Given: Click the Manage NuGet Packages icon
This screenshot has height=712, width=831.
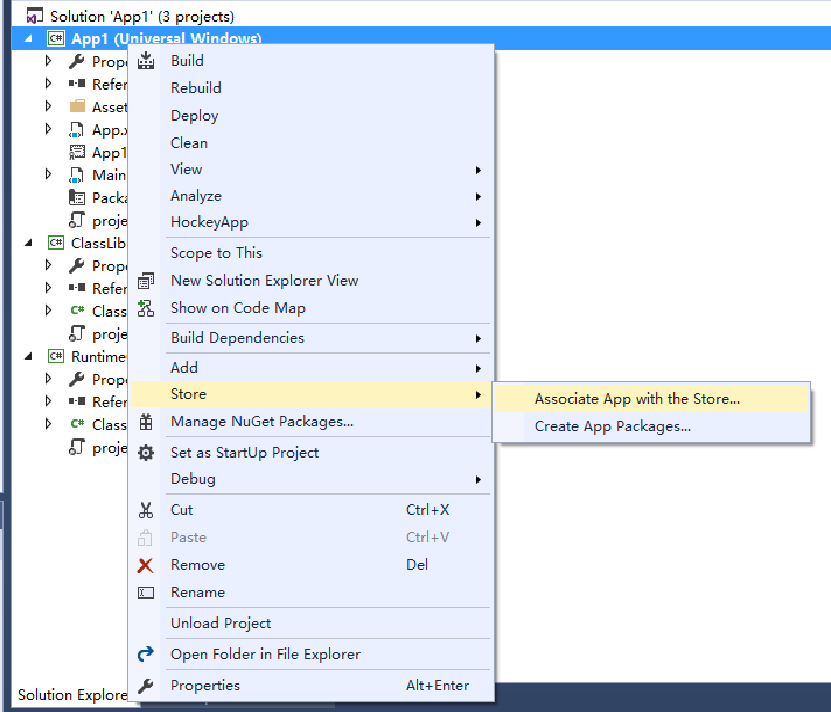Looking at the screenshot, I should pos(146,422).
